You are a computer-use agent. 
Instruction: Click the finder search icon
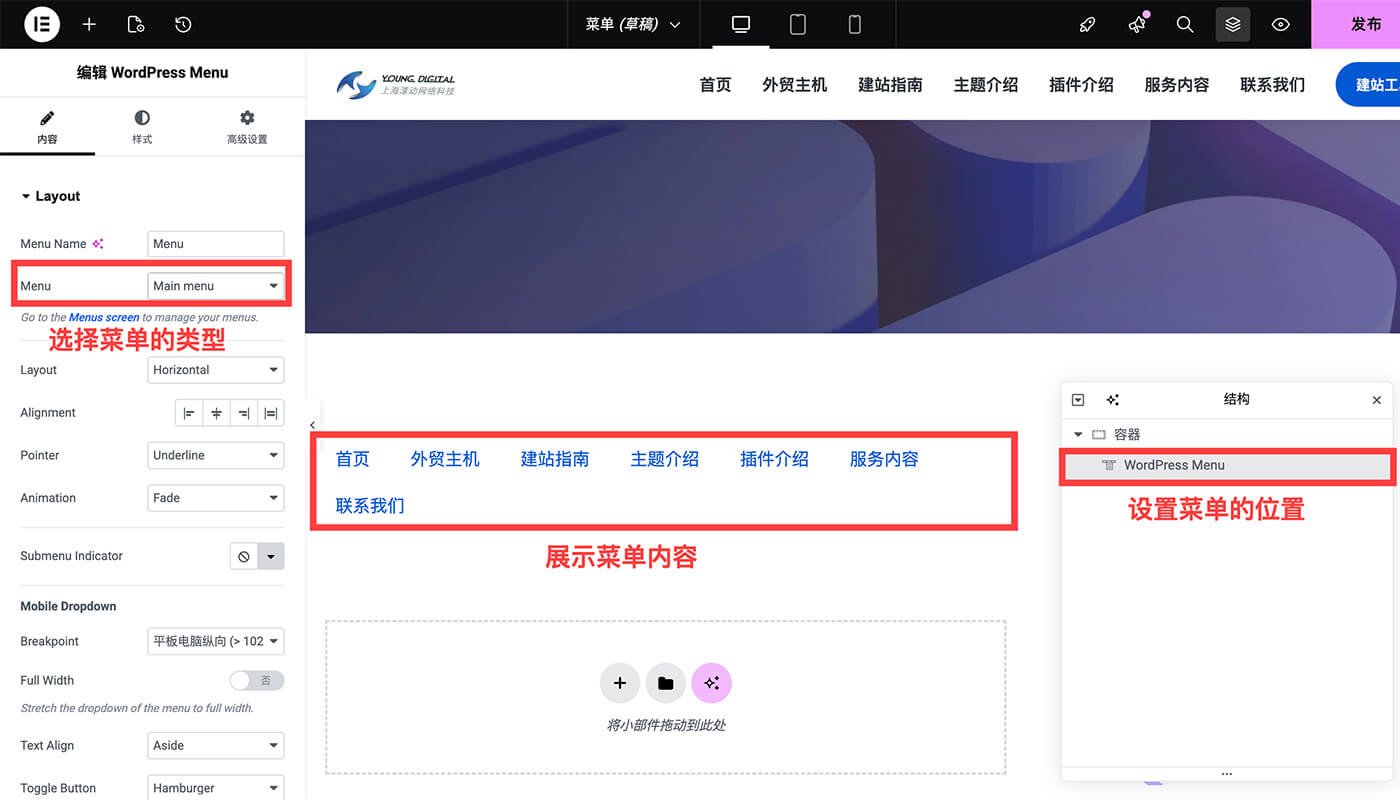(x=1184, y=24)
